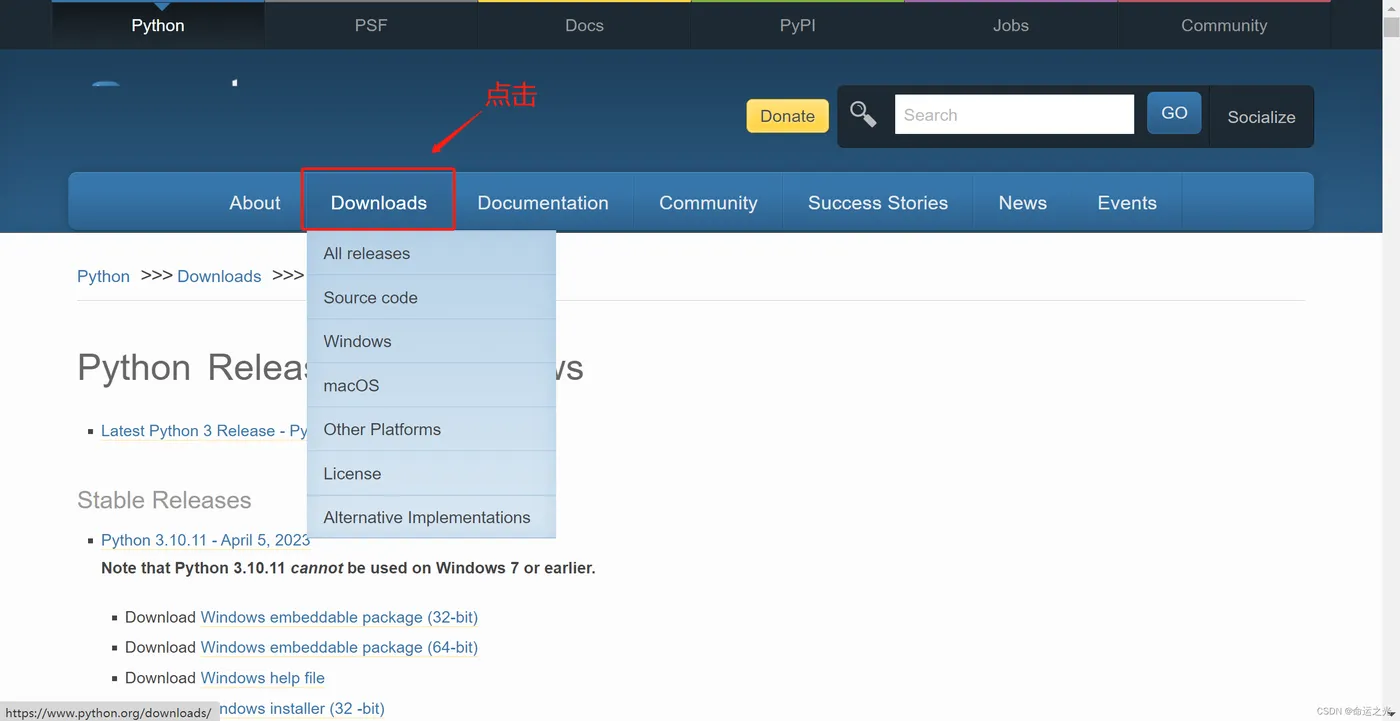Viewport: 1400px width, 721px height.
Task: Click the Python breadcrumb link
Action: coord(103,276)
